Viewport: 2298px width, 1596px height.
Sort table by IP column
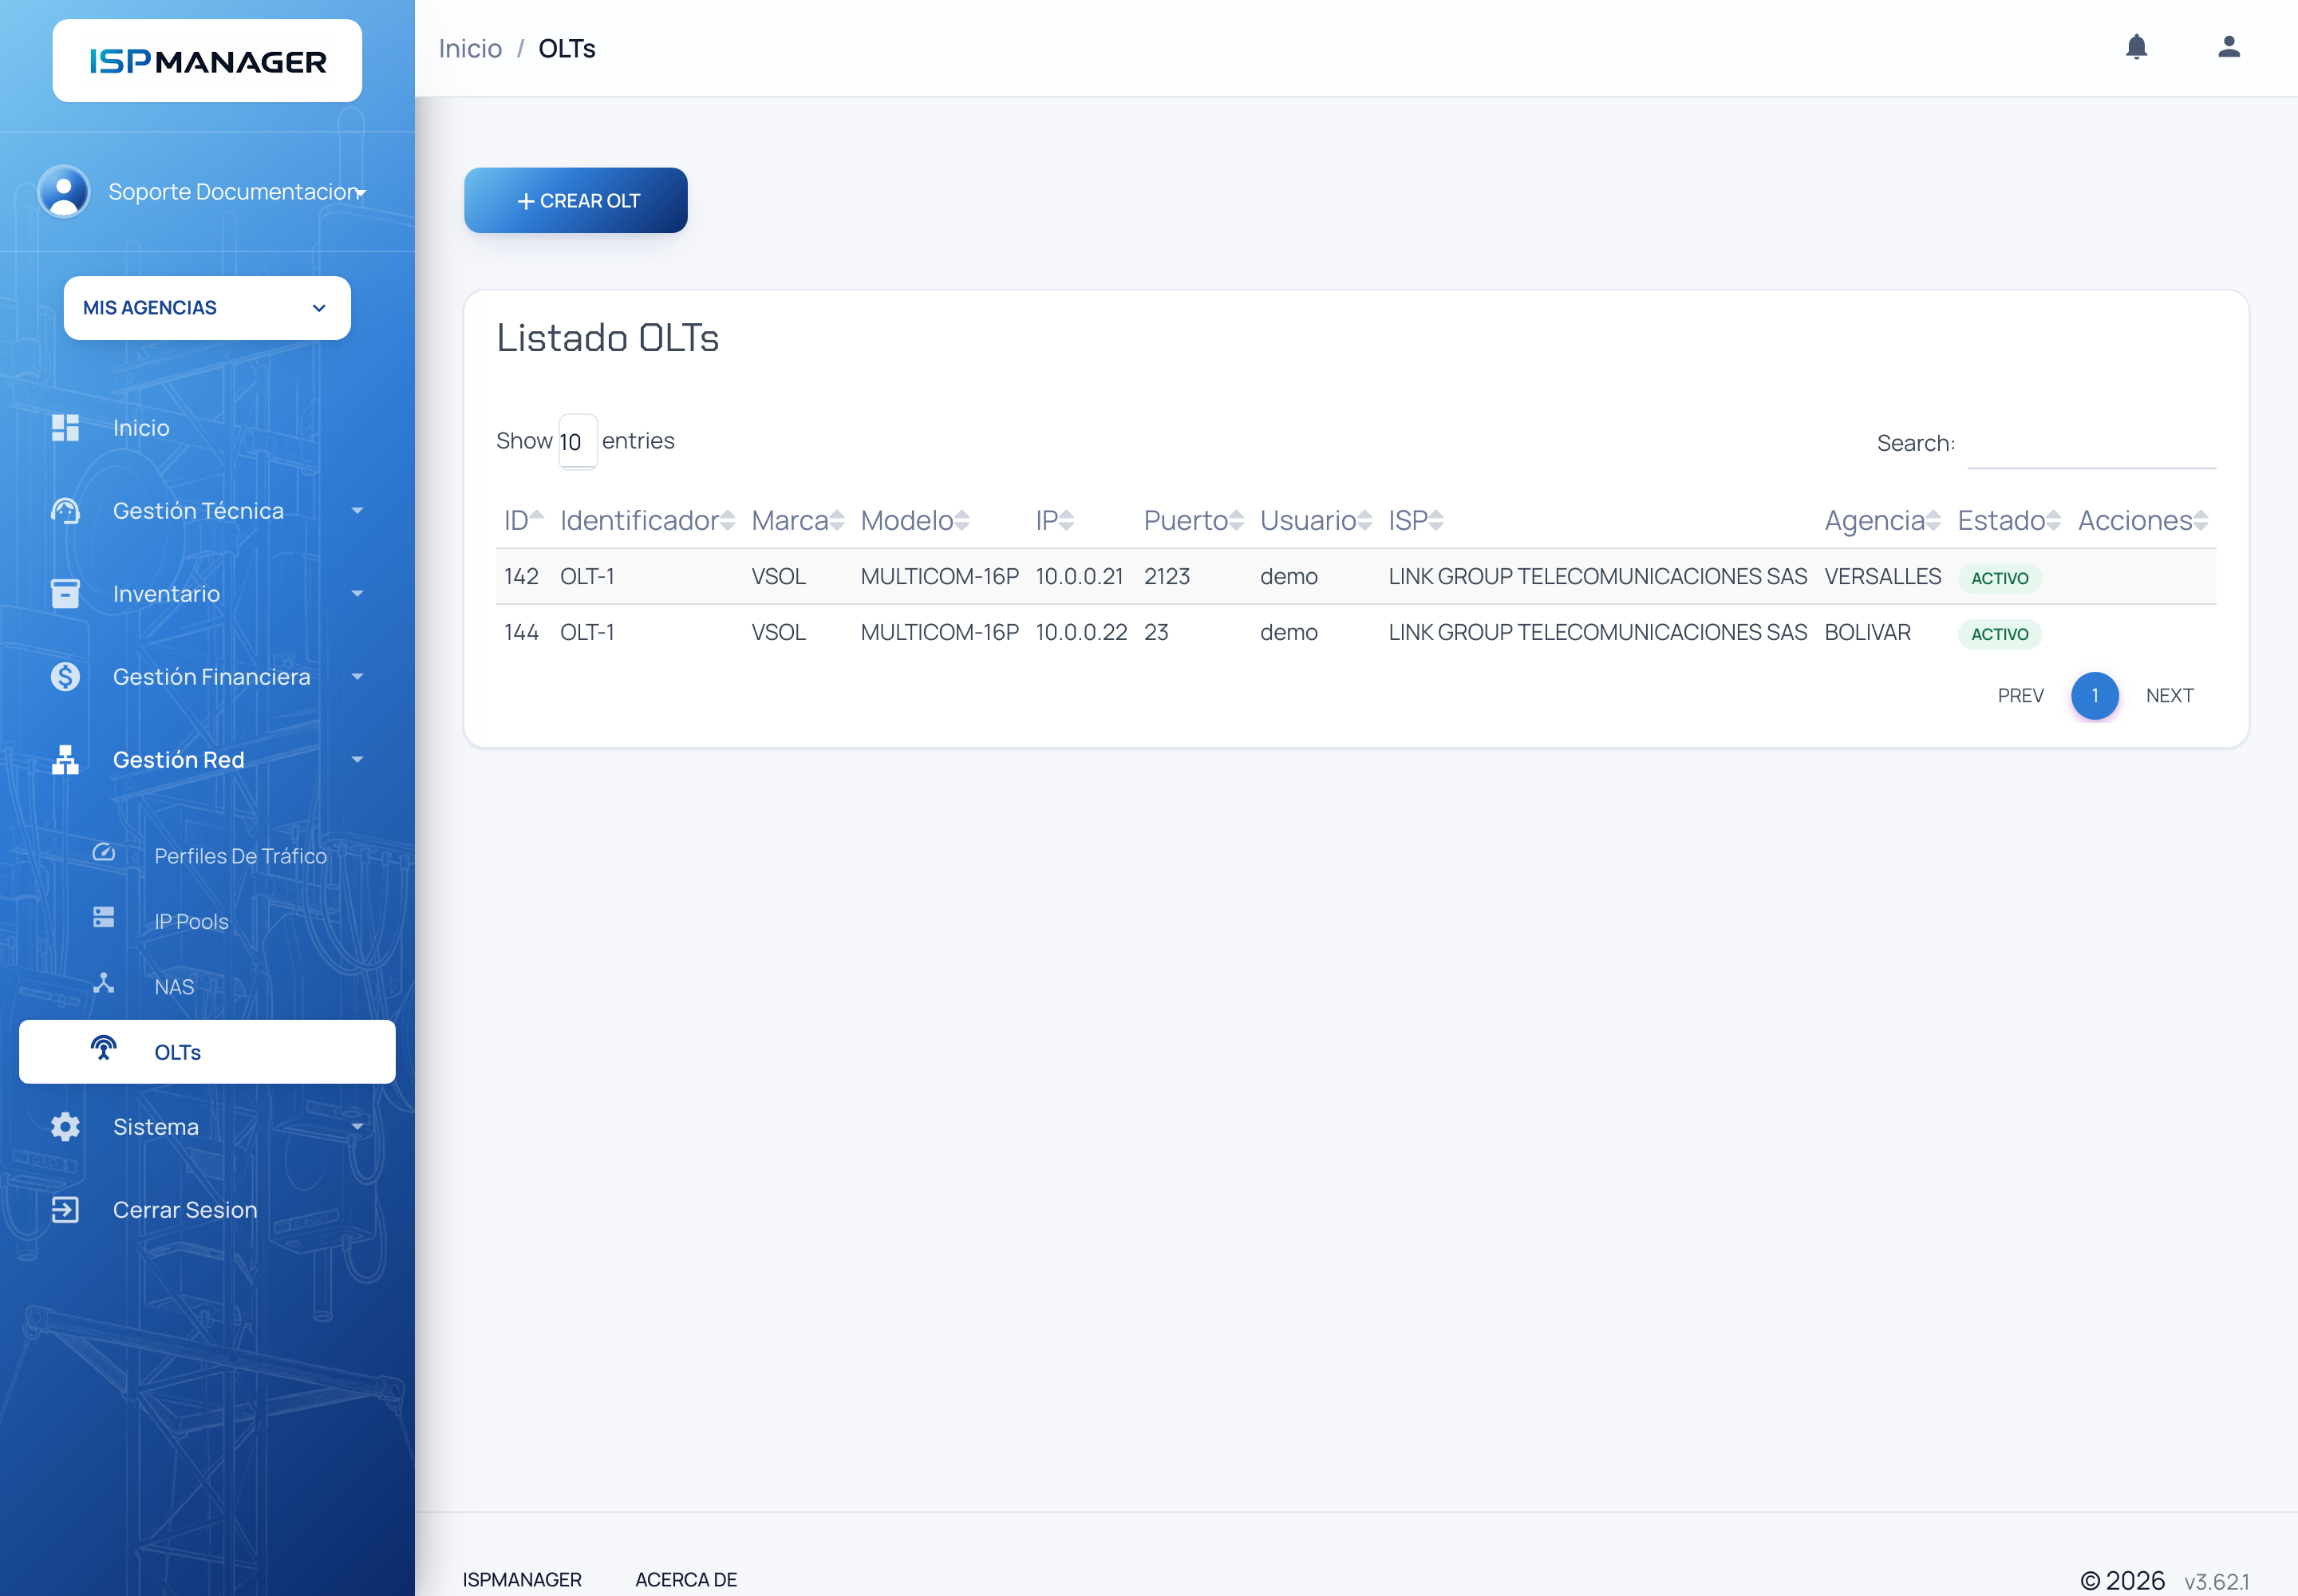pos(1067,520)
